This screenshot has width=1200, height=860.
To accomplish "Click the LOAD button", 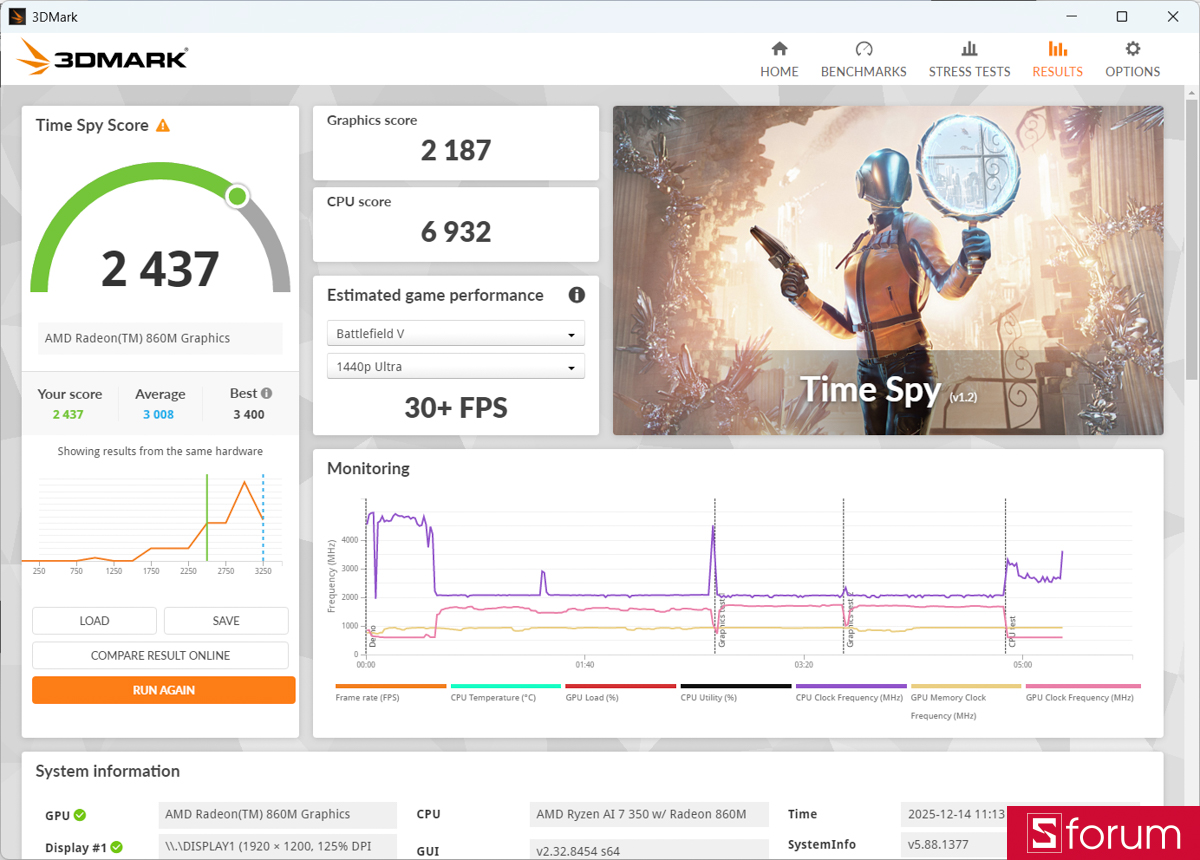I will tap(94, 620).
